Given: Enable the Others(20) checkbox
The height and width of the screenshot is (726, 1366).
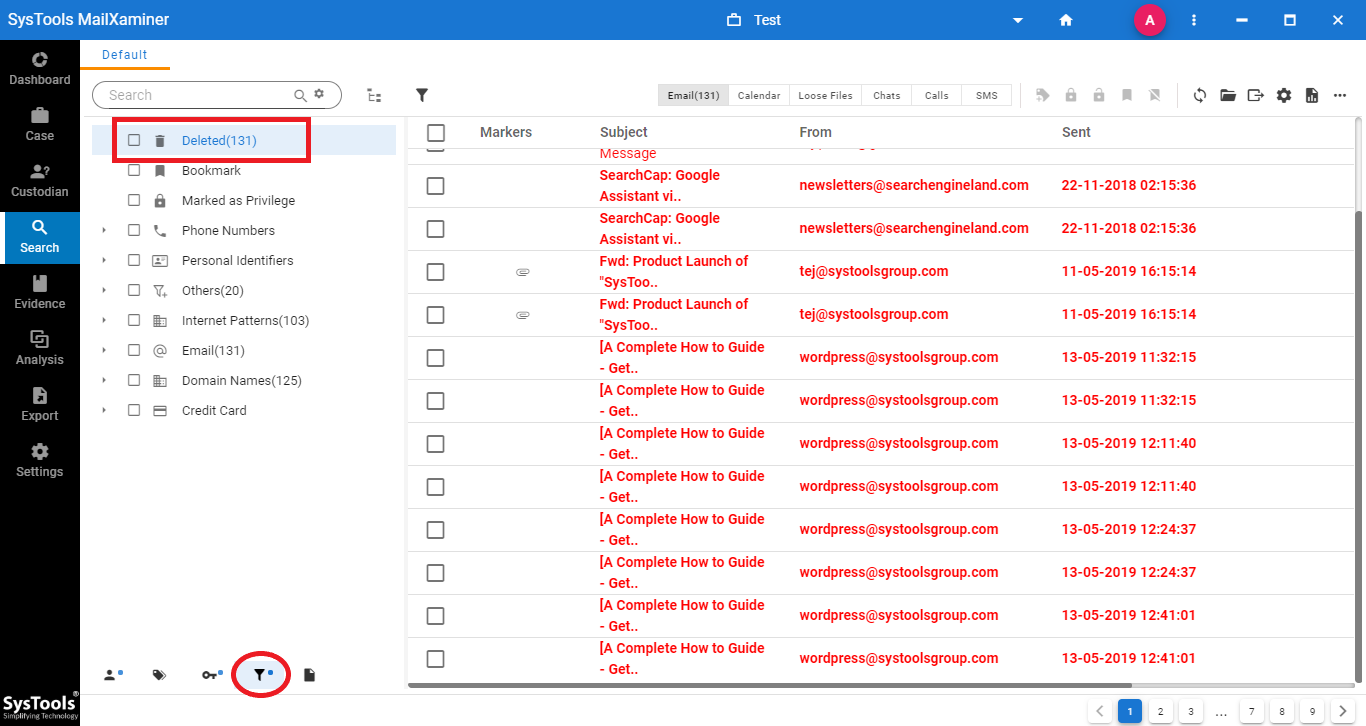Looking at the screenshot, I should point(134,290).
